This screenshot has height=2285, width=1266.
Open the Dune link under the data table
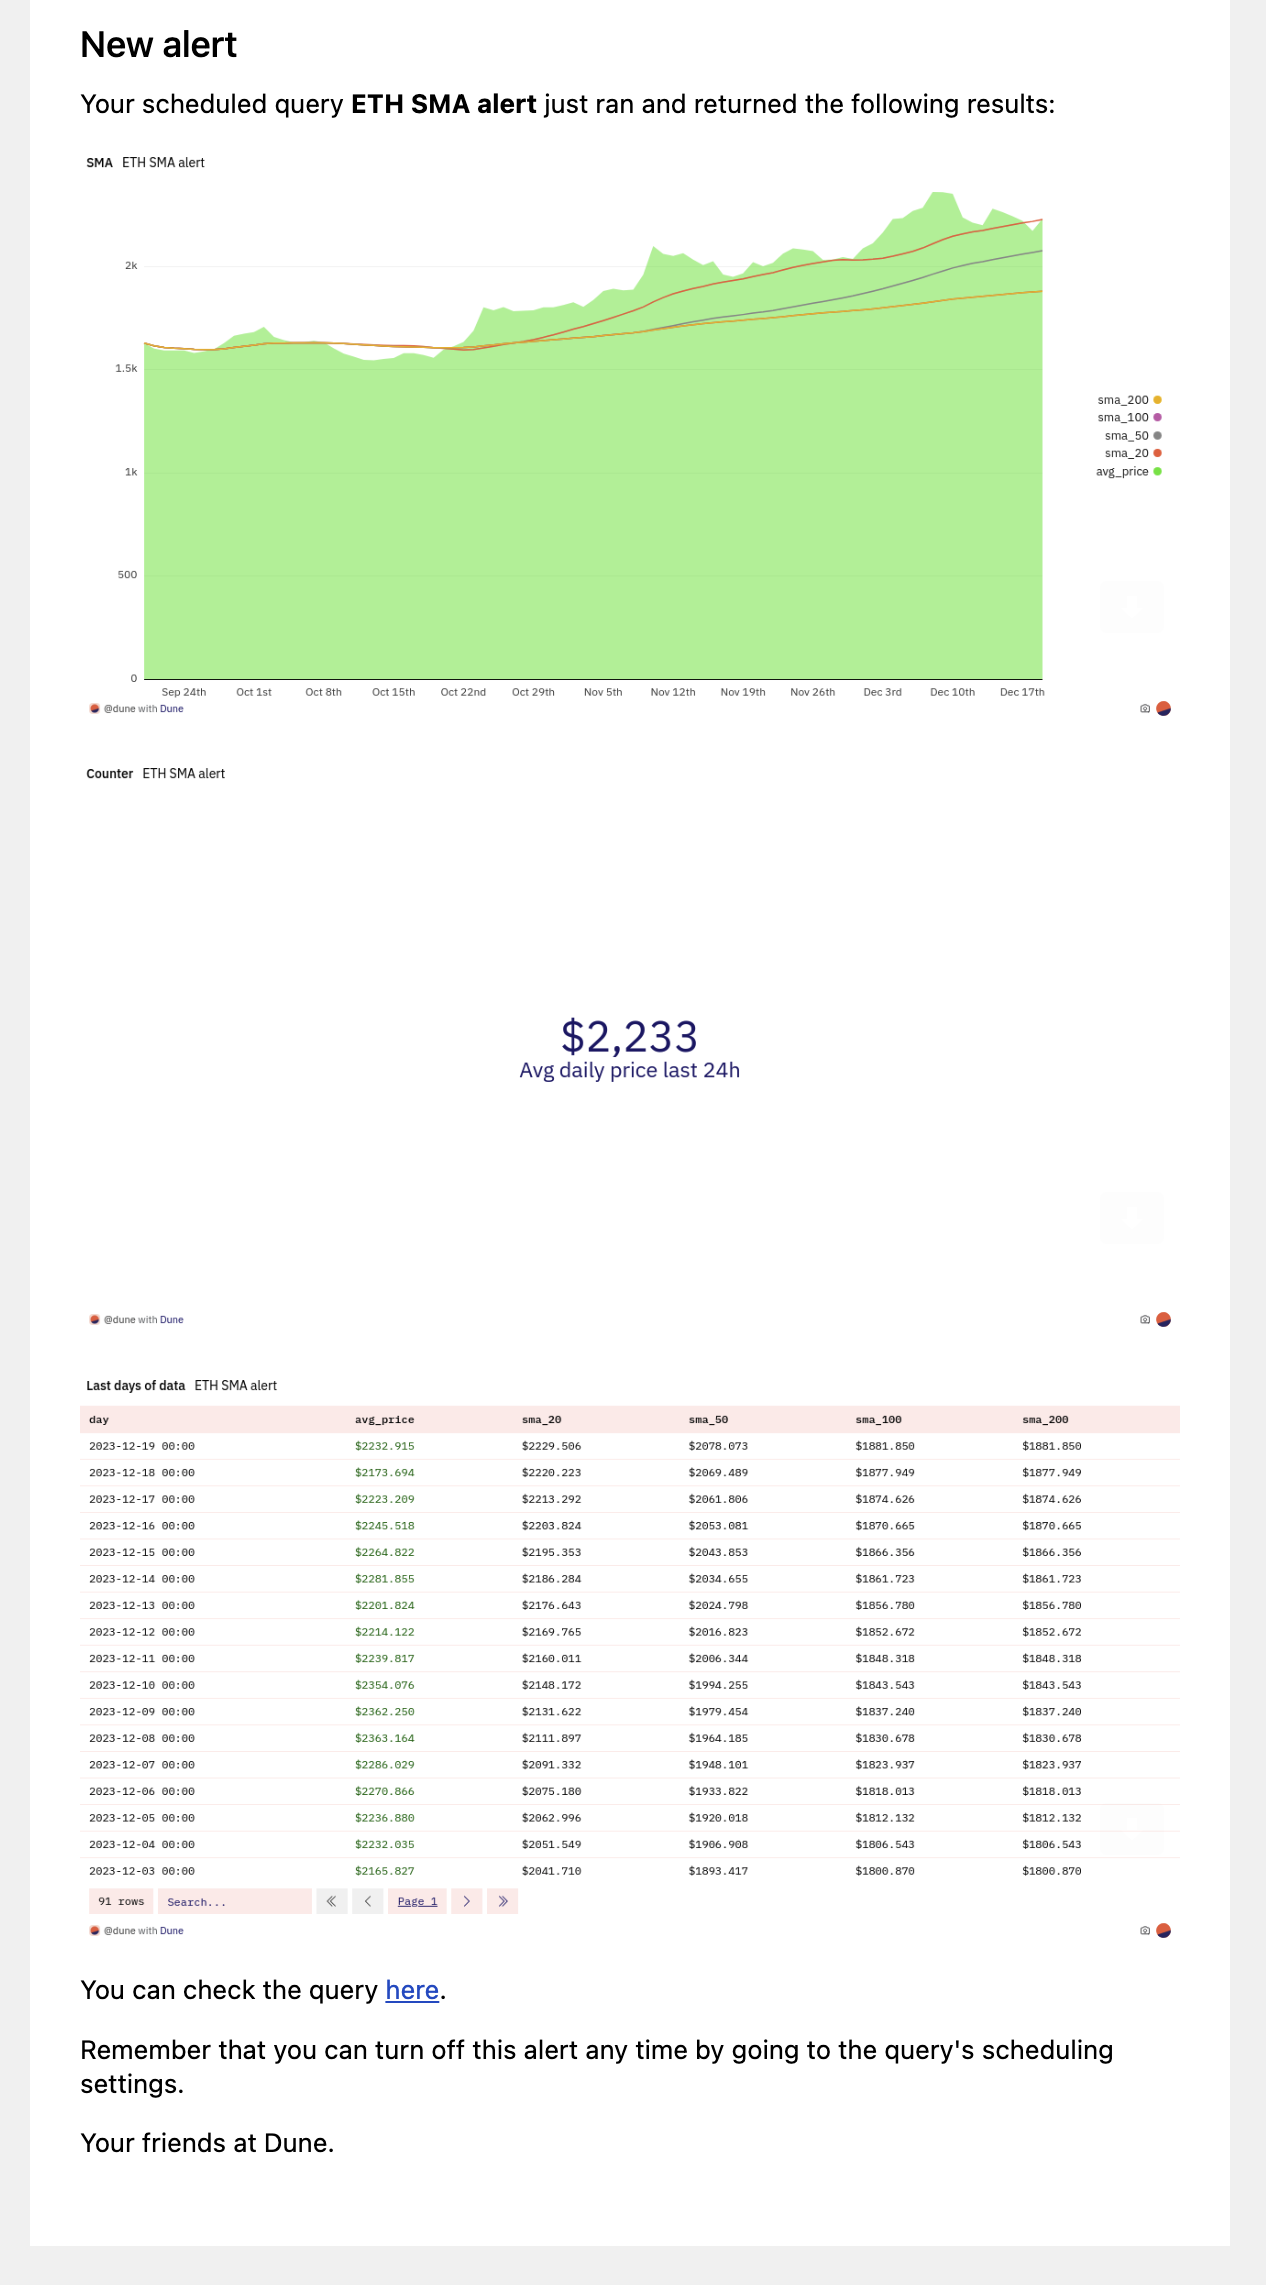[x=172, y=1931]
